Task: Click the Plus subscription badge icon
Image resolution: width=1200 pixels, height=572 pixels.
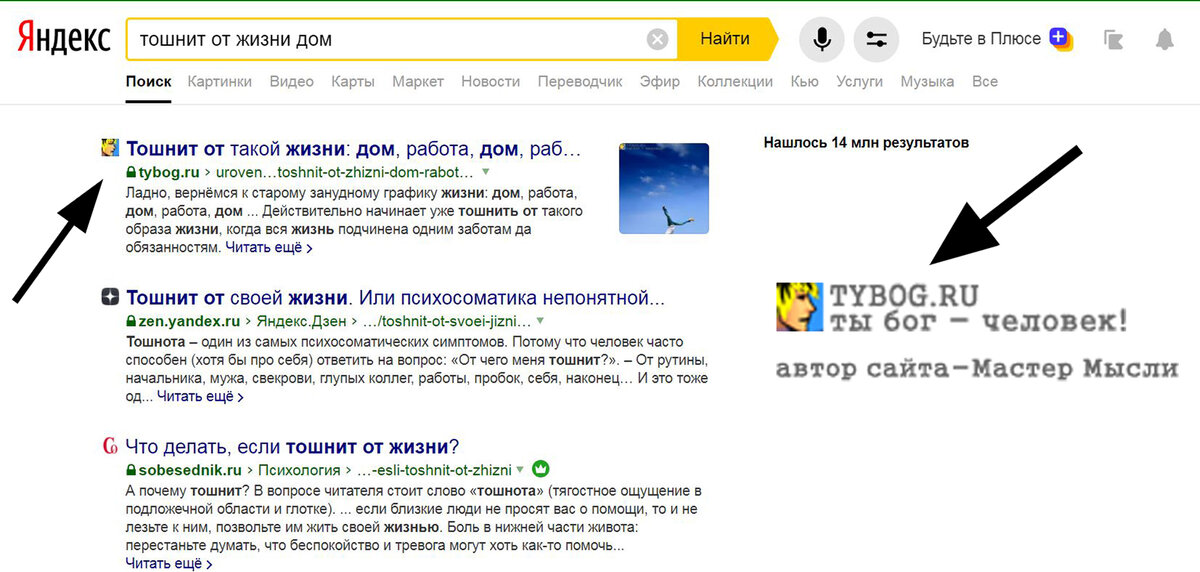Action: [1060, 39]
